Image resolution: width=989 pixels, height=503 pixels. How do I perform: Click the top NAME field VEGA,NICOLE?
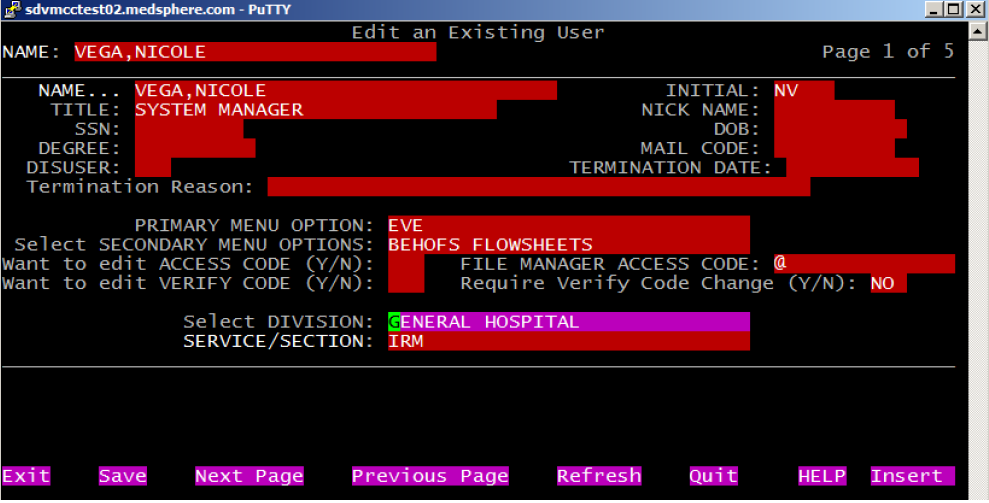click(x=255, y=52)
